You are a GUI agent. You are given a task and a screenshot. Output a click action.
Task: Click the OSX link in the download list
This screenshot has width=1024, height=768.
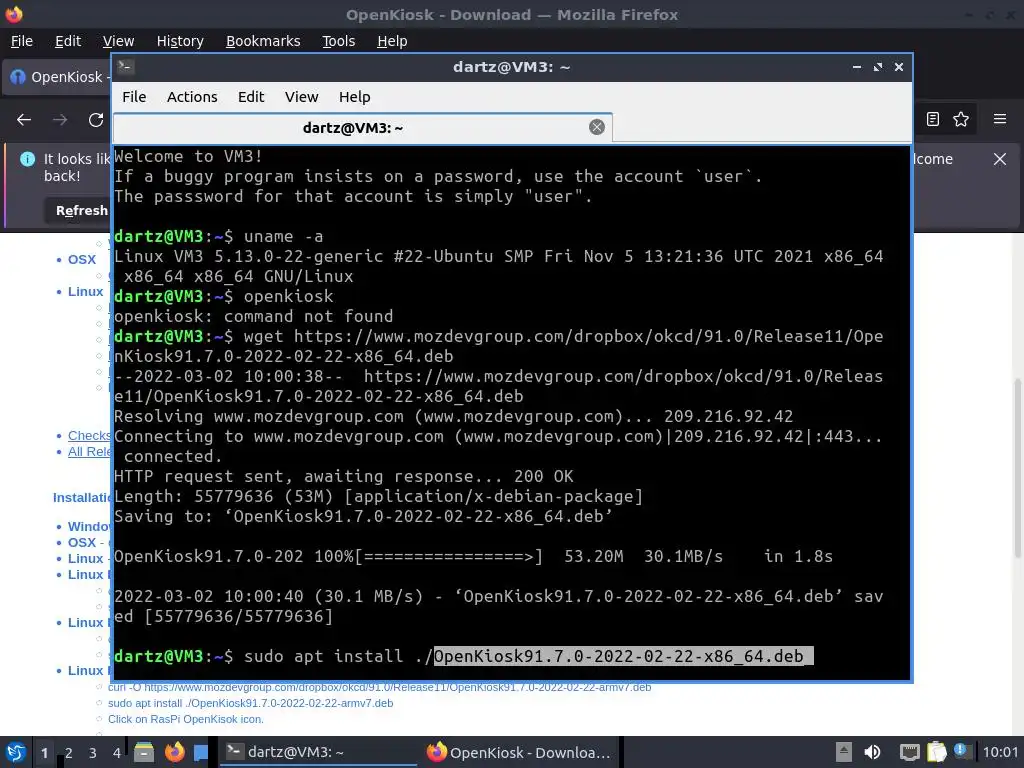coord(82,259)
